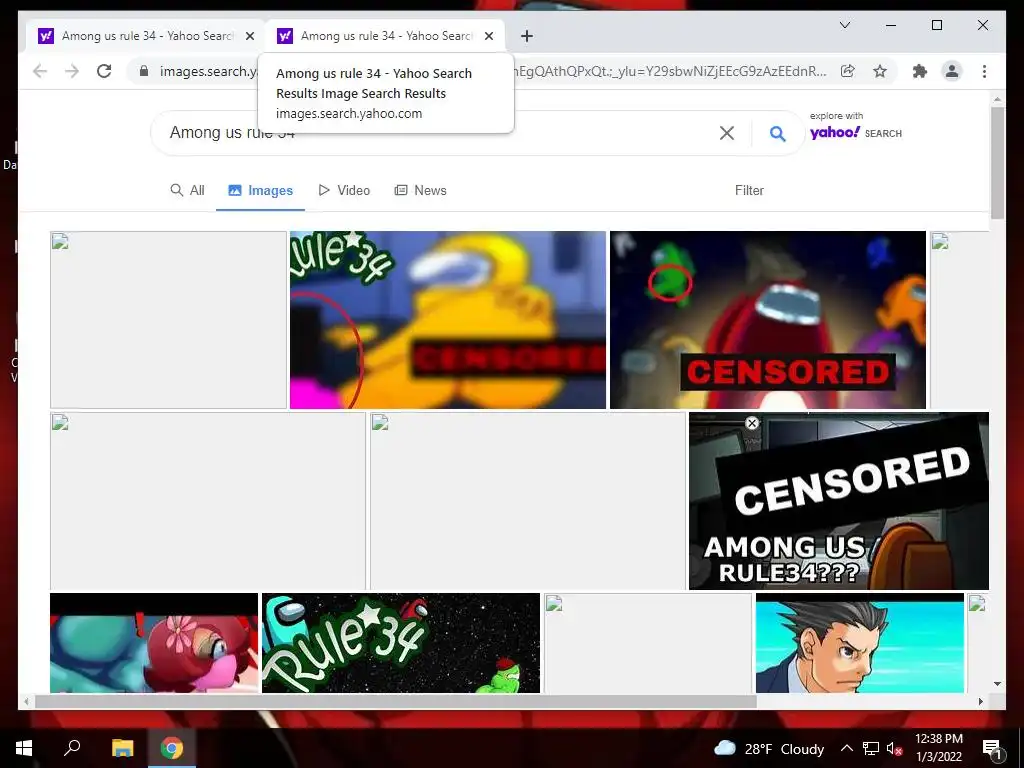The width and height of the screenshot is (1024, 768).
Task: Click the vertical scrollbar thumb
Action: (997, 163)
